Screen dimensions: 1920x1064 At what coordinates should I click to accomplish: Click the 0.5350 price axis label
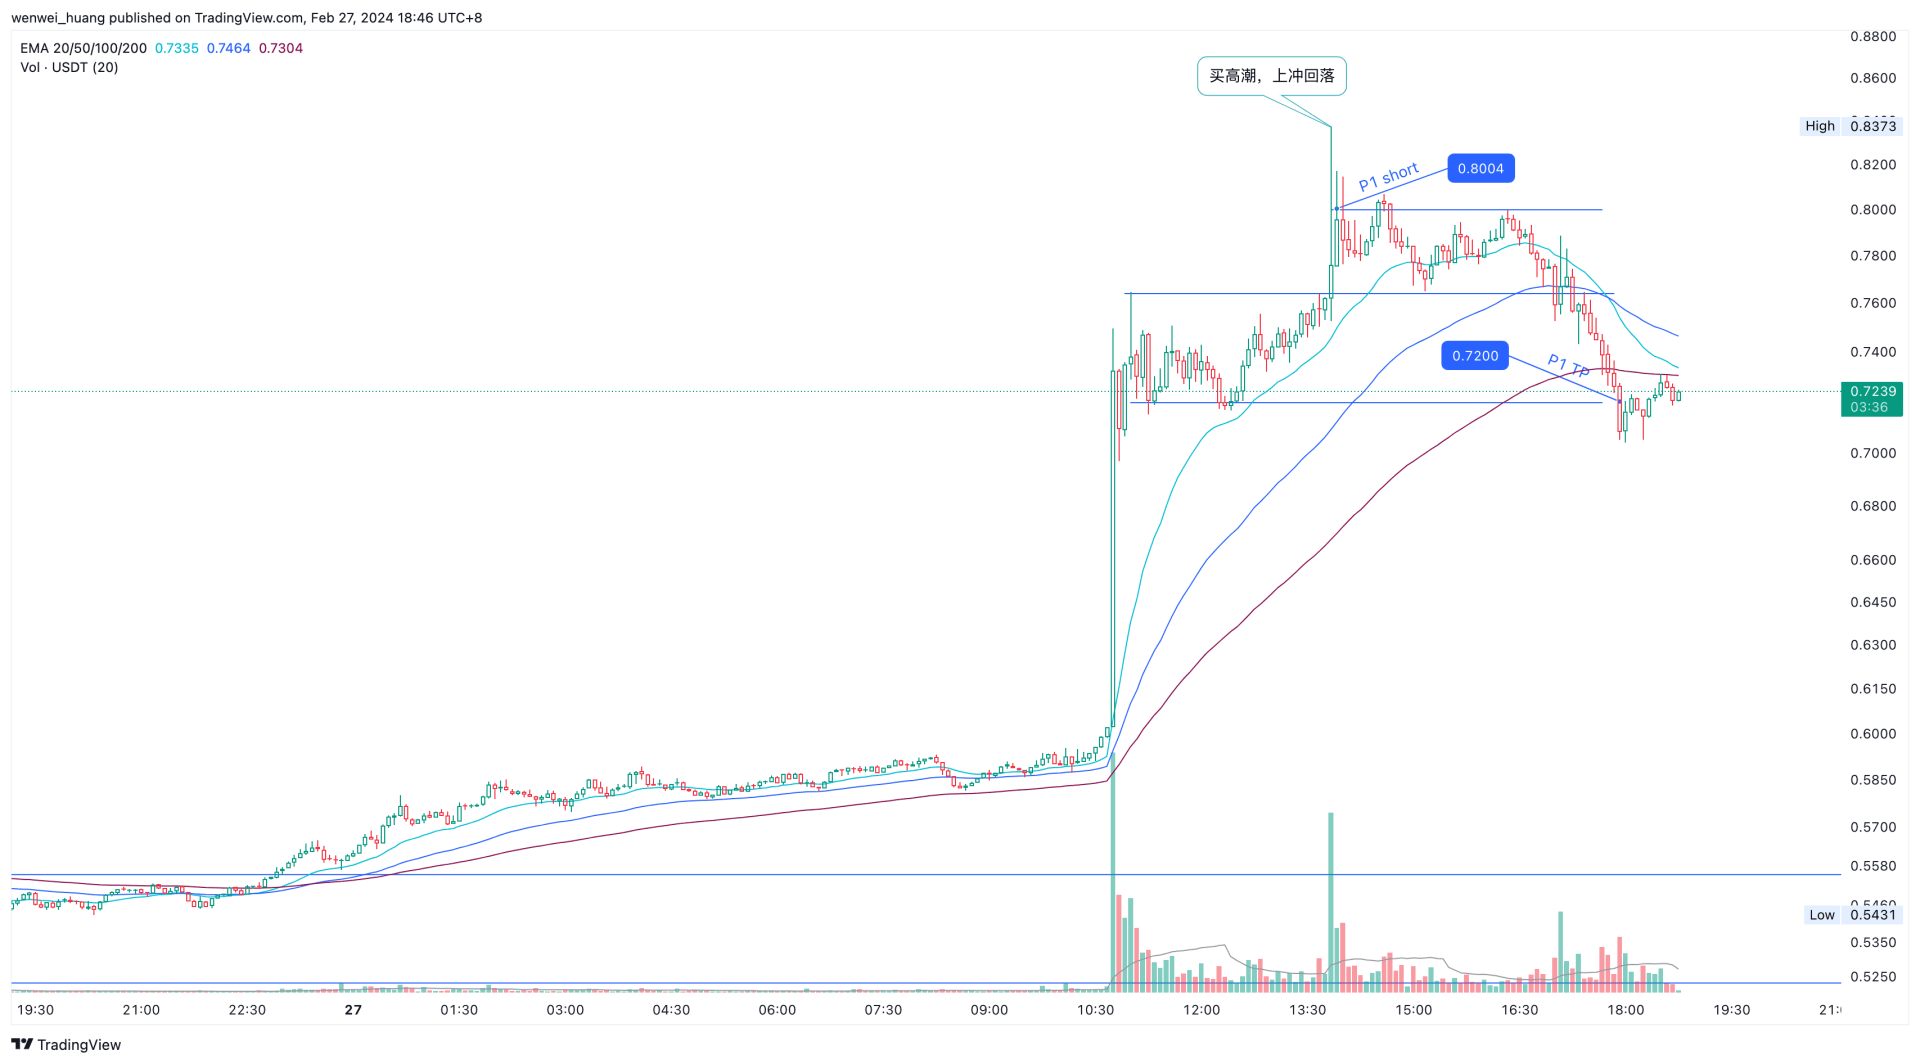(x=1873, y=942)
